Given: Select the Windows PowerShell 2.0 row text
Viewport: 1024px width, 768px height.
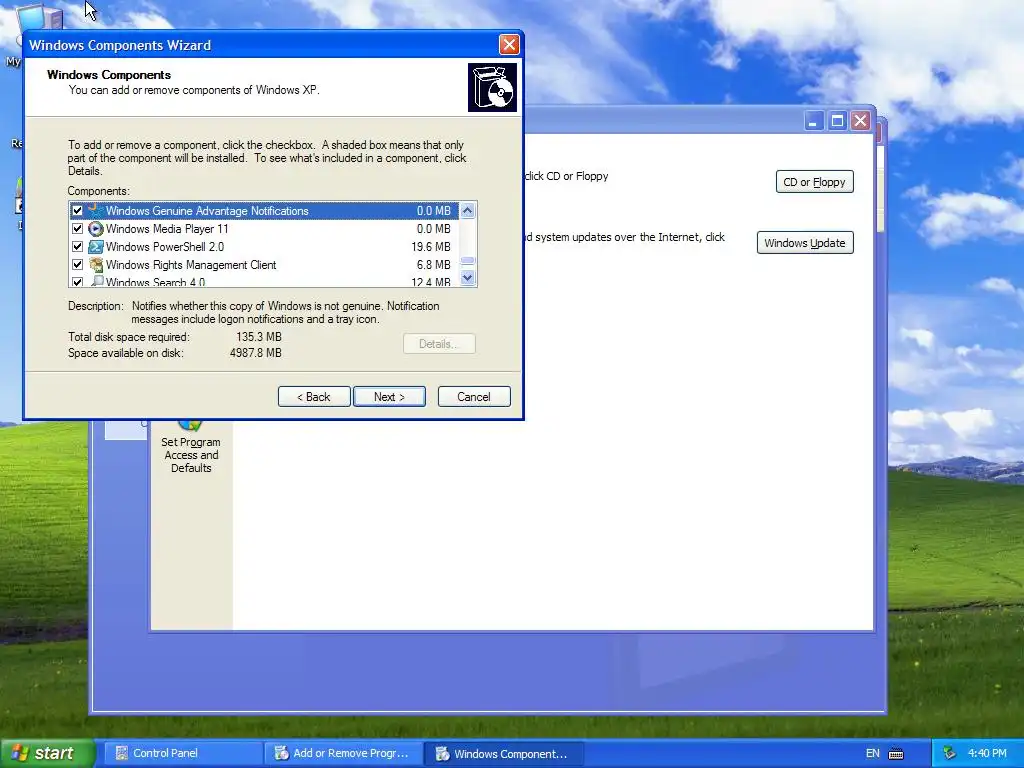Looking at the screenshot, I should point(165,247).
